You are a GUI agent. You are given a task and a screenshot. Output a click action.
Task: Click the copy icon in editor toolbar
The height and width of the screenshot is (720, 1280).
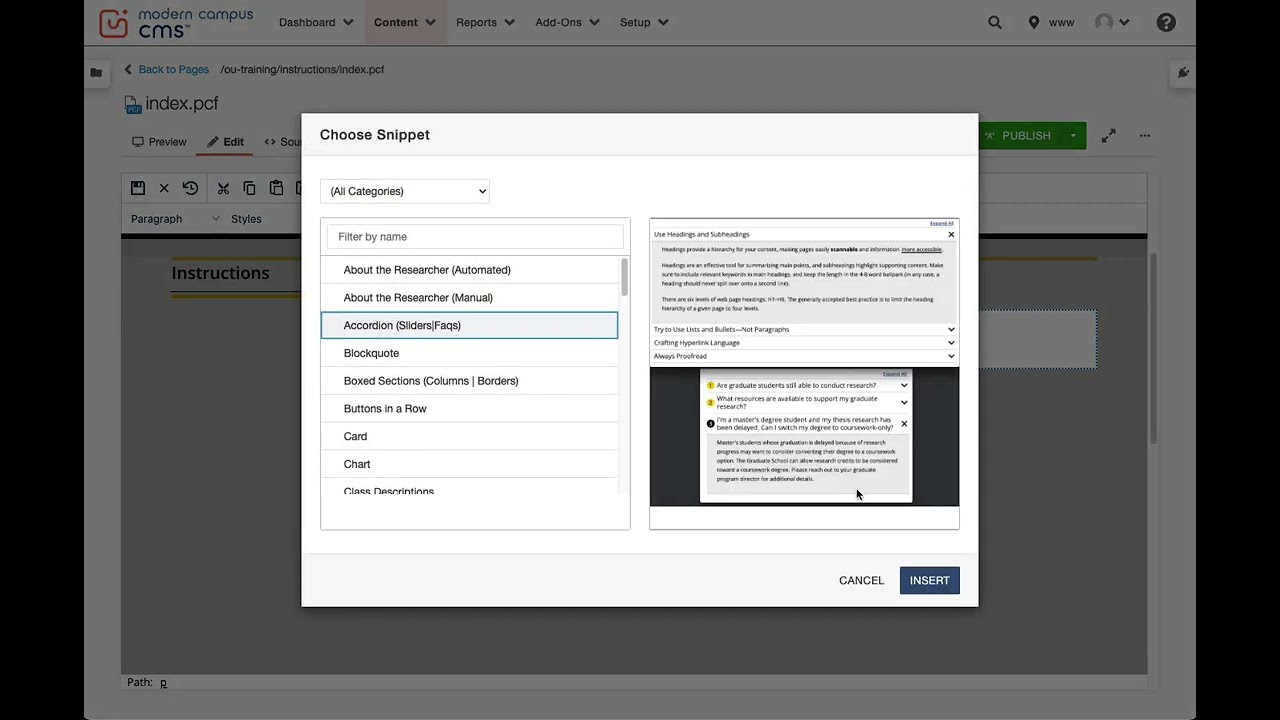249,188
